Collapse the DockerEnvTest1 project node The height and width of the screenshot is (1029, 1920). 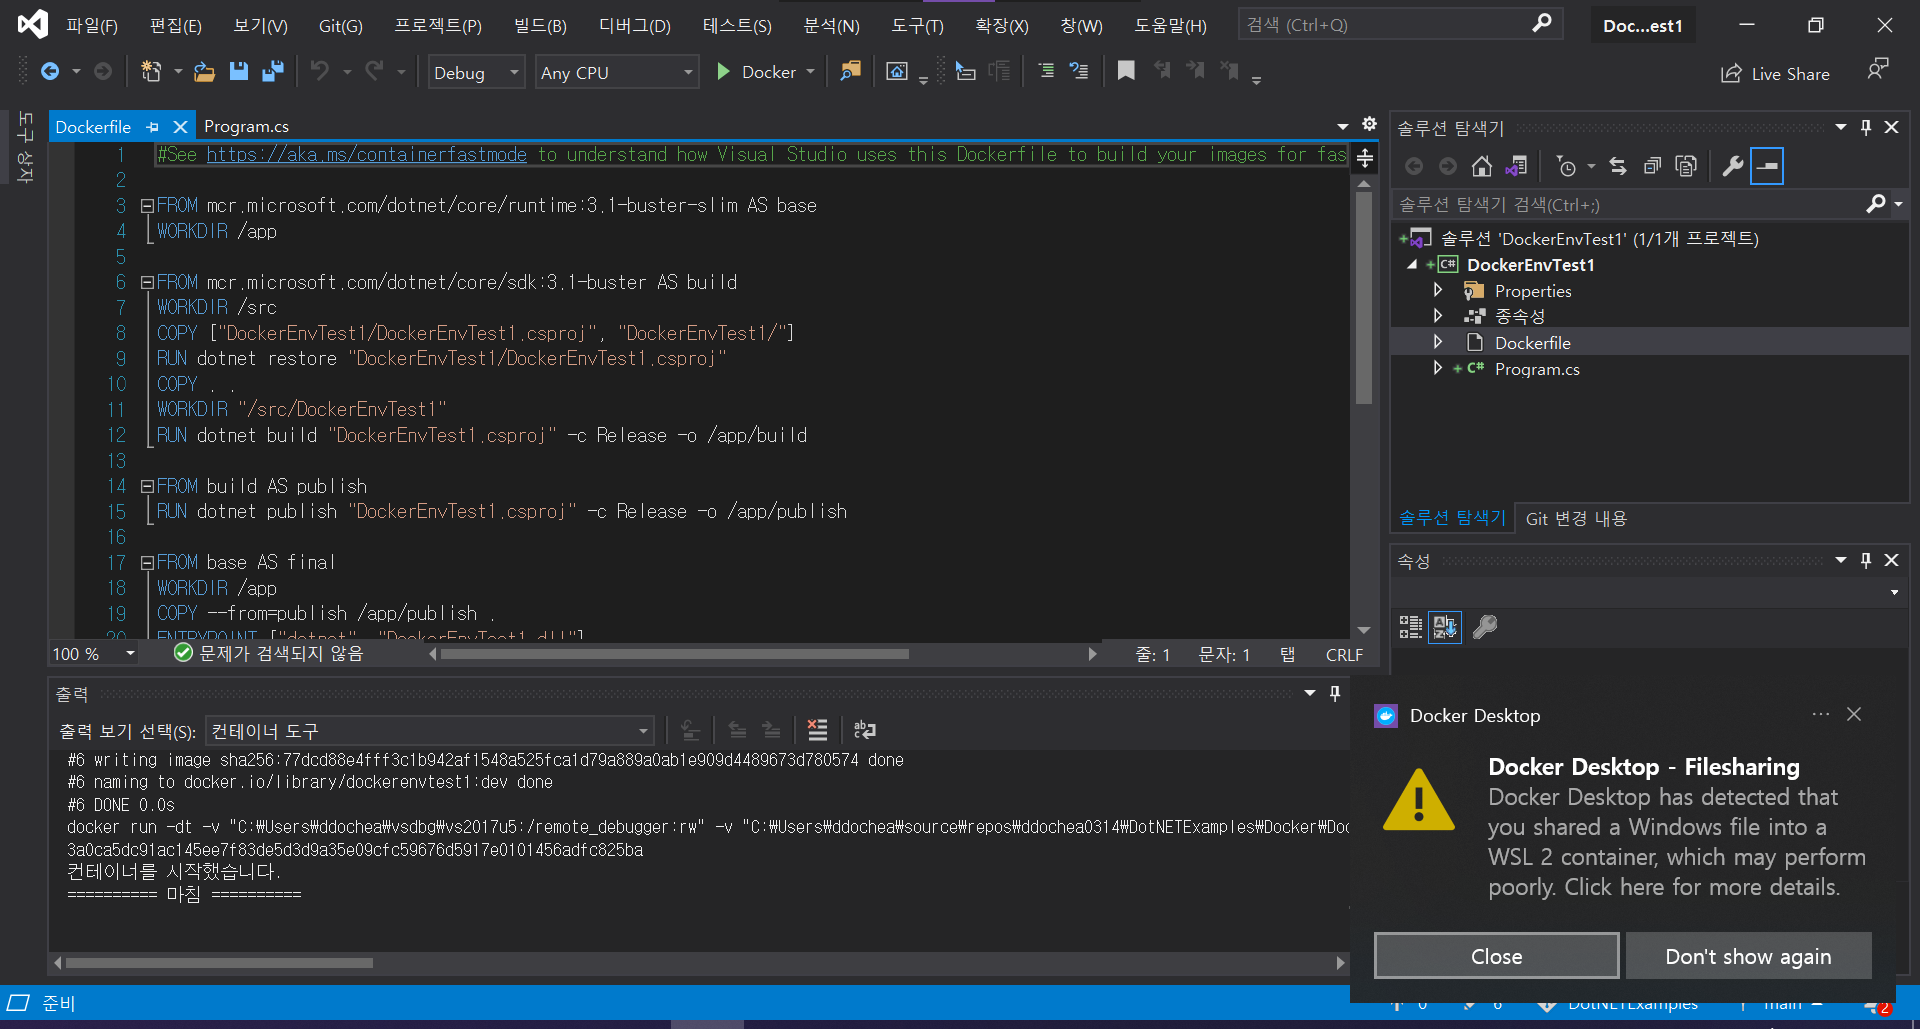click(1412, 265)
